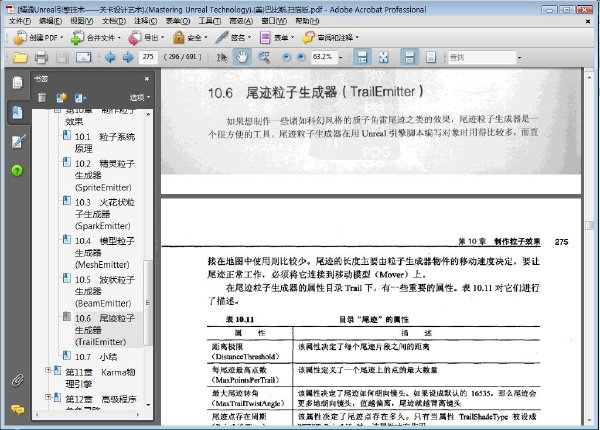The width and height of the screenshot is (600, 430).
Task: Click the zoom out minus button
Action: [x=286, y=57]
